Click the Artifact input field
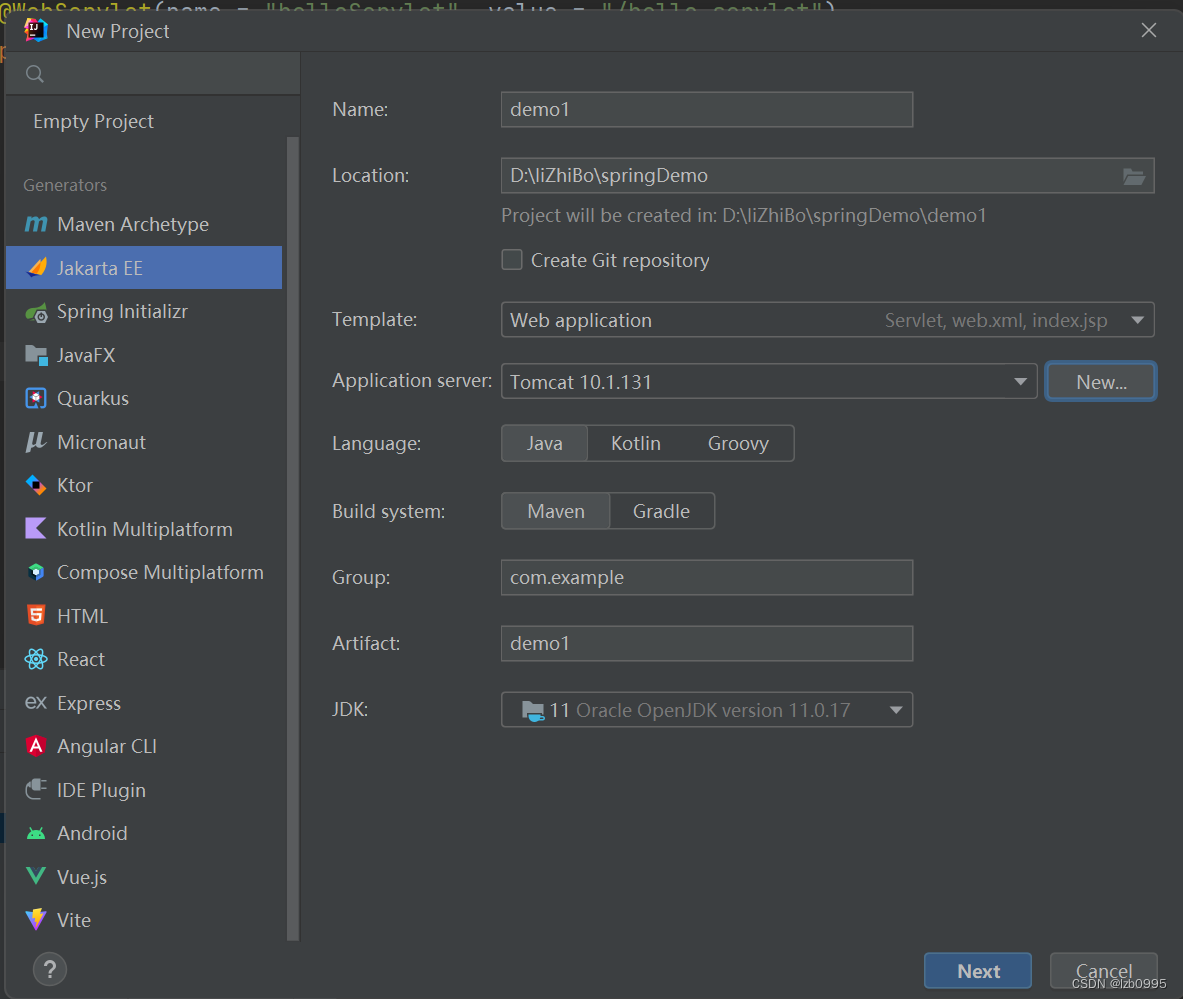The width and height of the screenshot is (1183, 999). click(707, 644)
